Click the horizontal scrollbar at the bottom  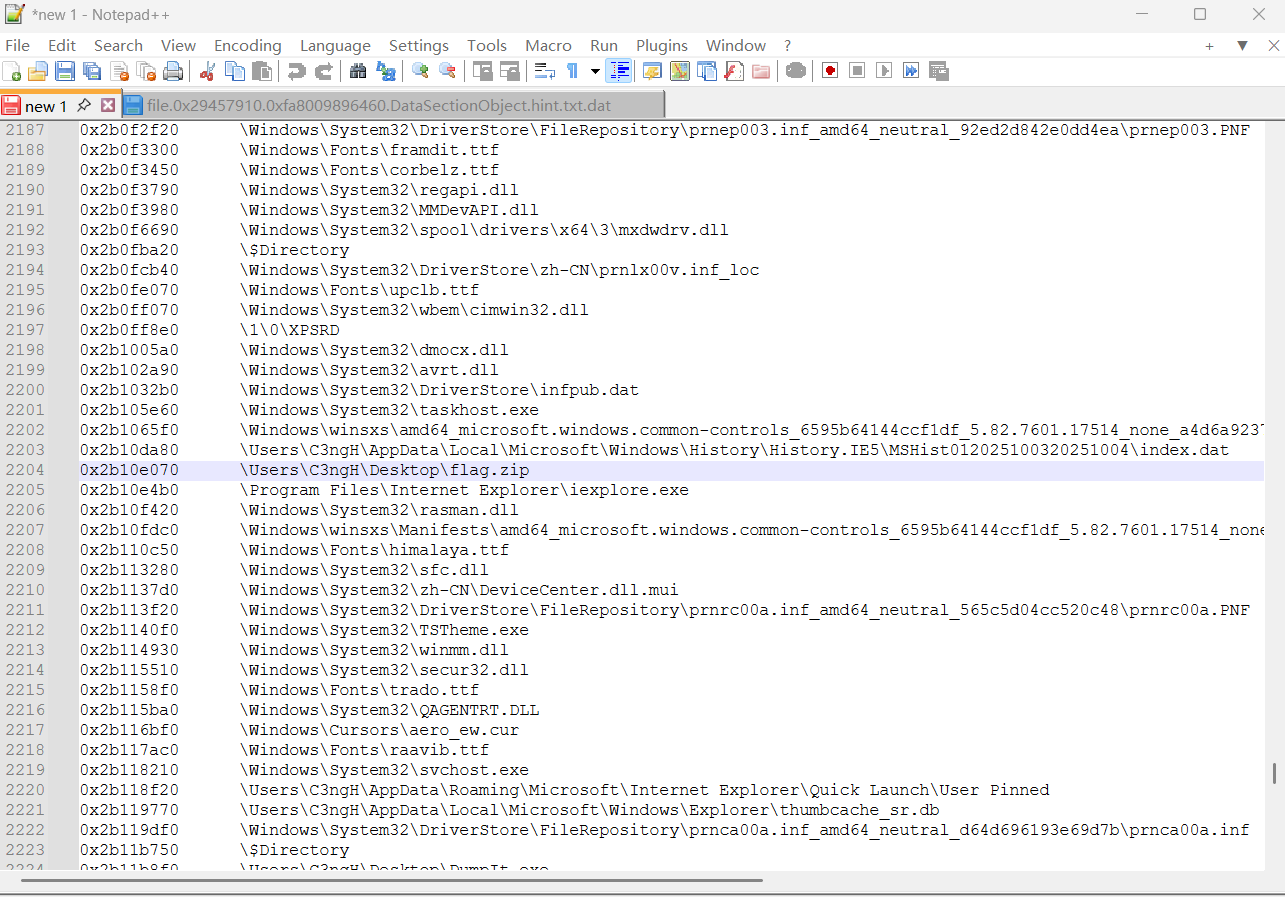(x=390, y=880)
